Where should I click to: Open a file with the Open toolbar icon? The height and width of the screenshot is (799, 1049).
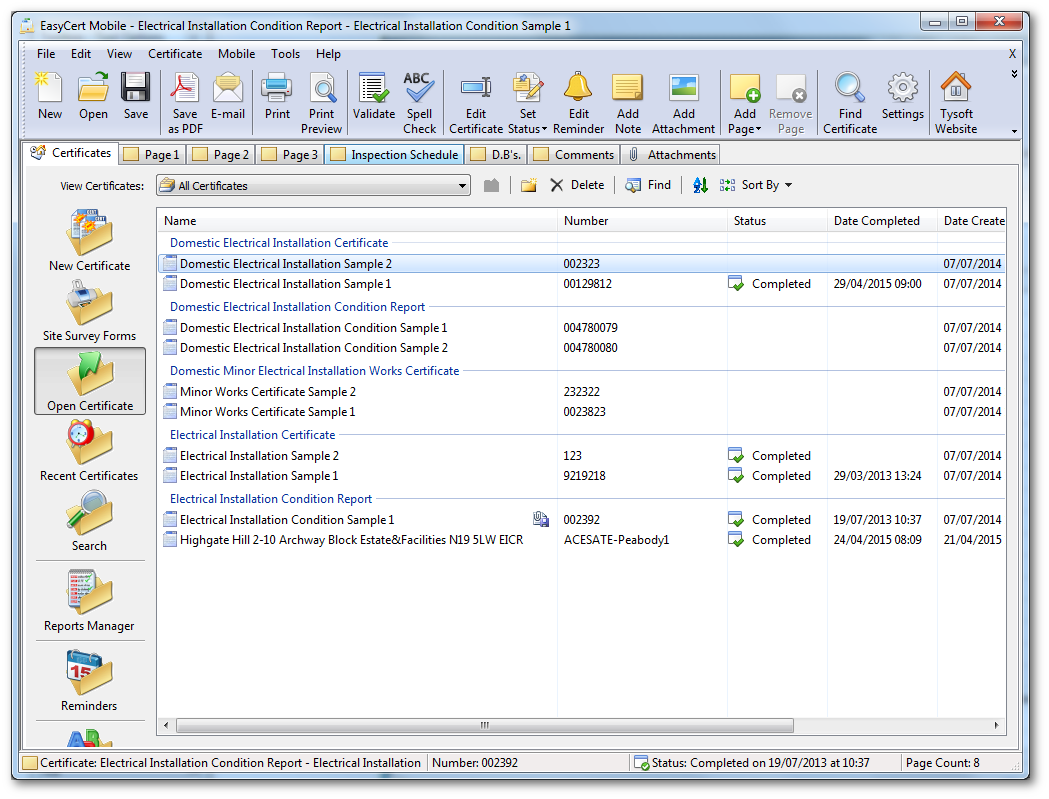click(x=93, y=96)
